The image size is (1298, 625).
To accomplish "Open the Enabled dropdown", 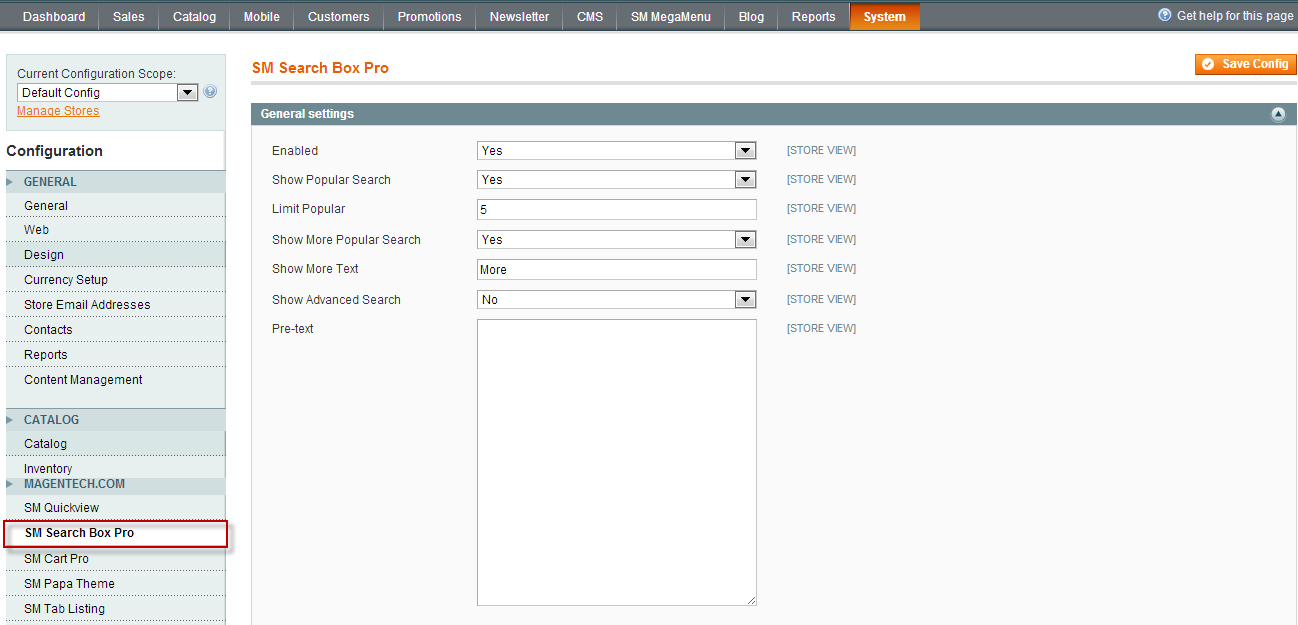I will (617, 150).
